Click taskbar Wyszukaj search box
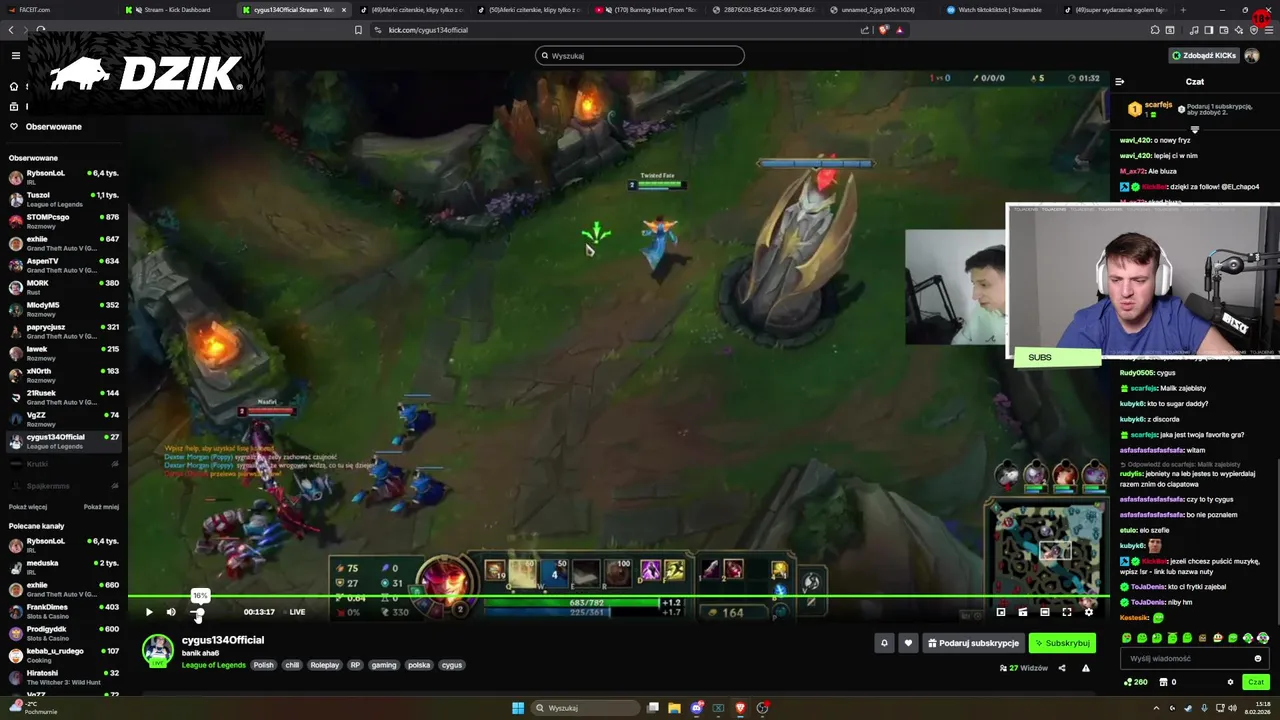The width and height of the screenshot is (1280, 720). coord(586,708)
